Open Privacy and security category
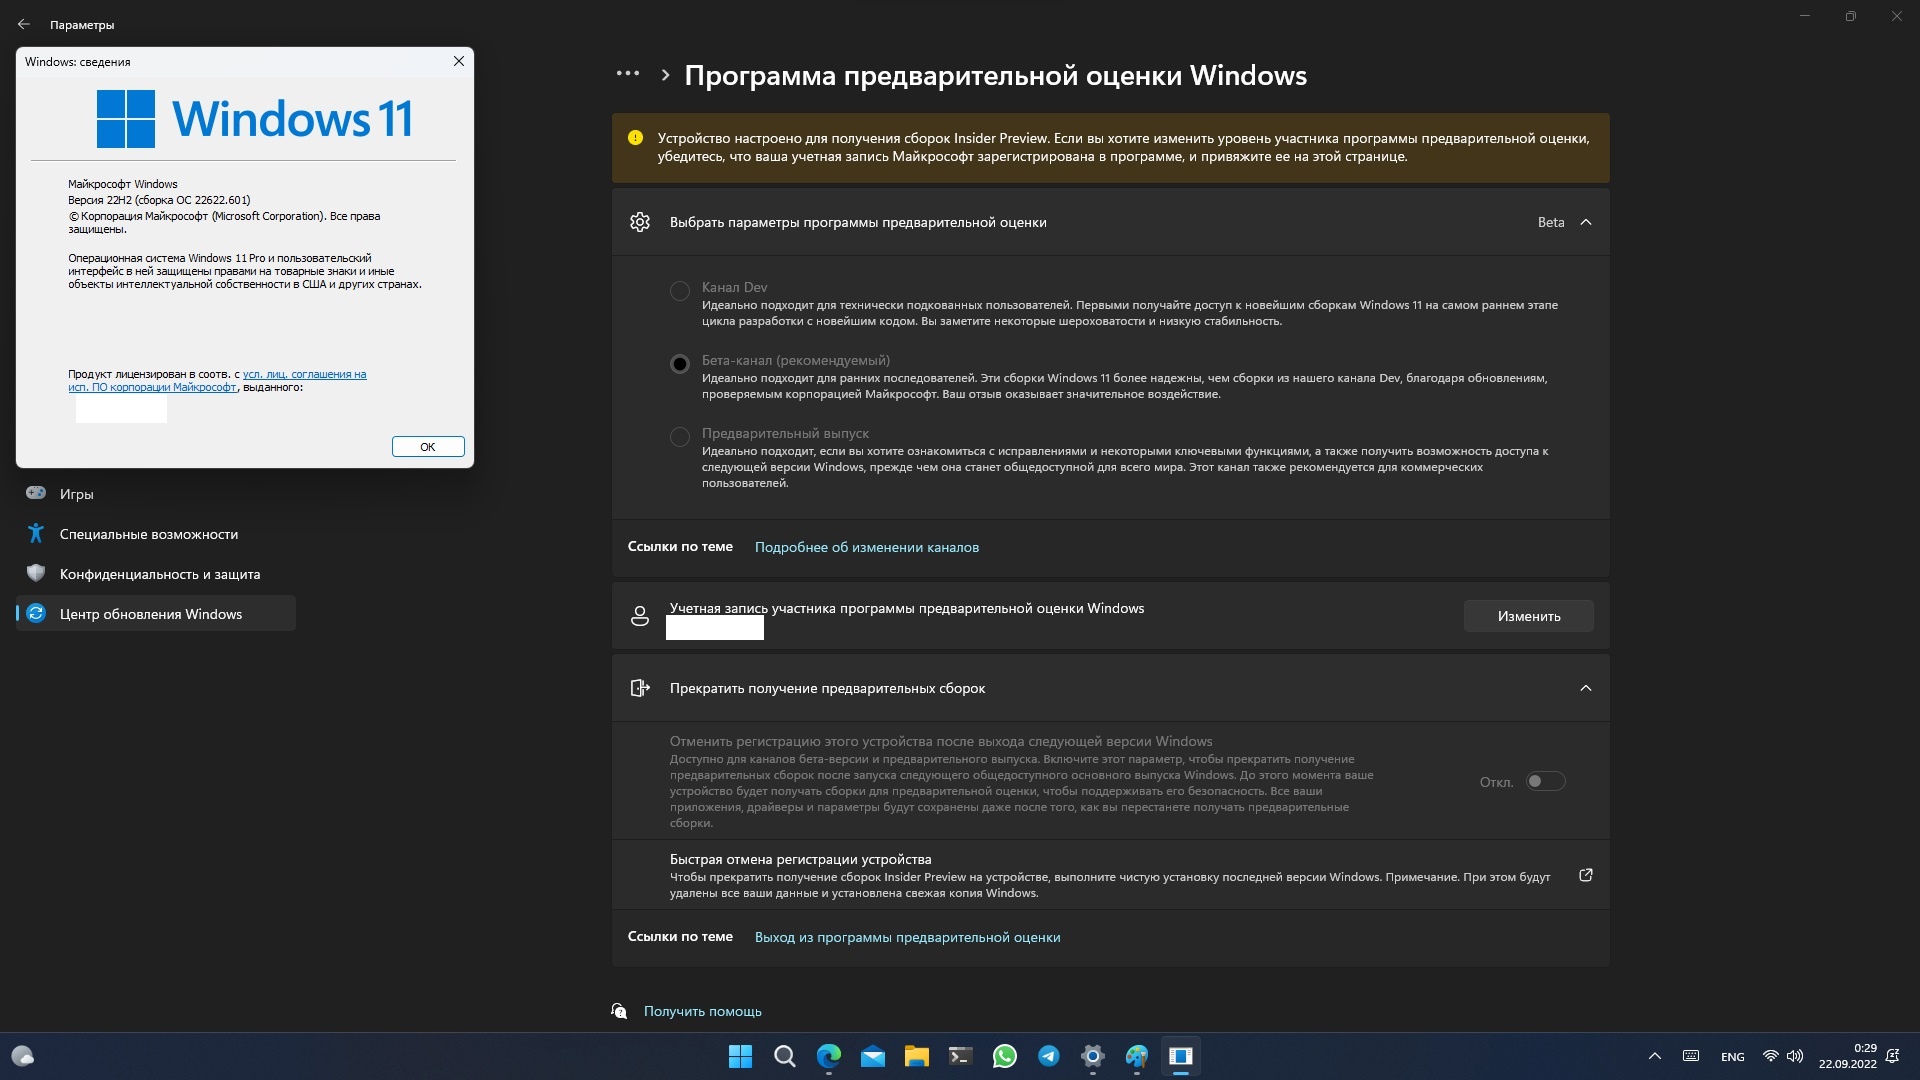 click(156, 574)
